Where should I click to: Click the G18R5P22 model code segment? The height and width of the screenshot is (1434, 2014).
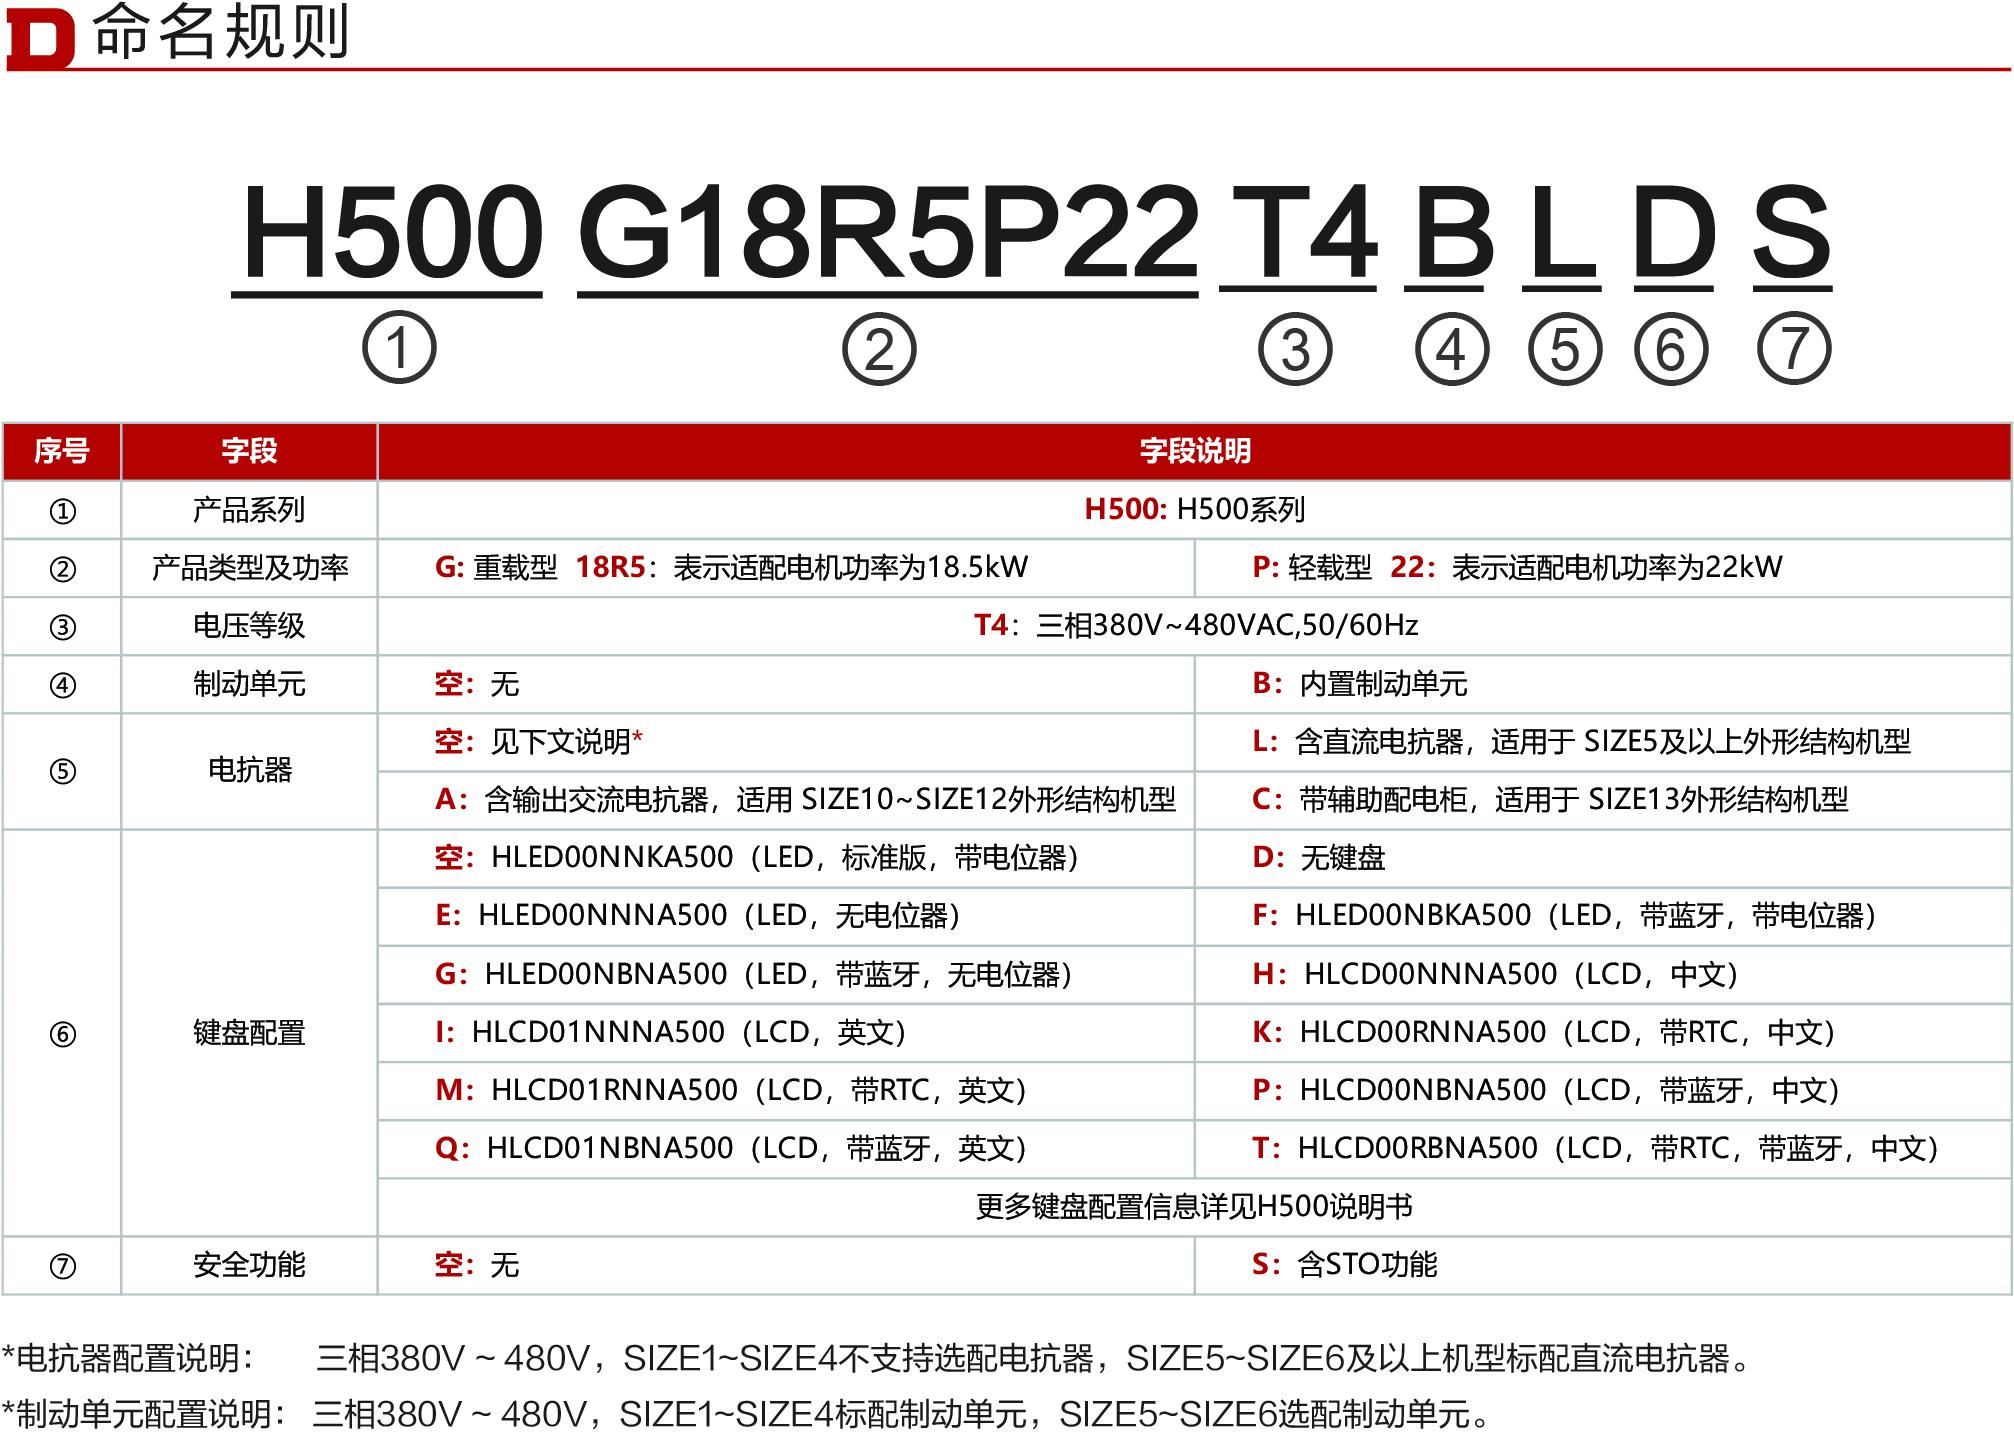[888, 233]
